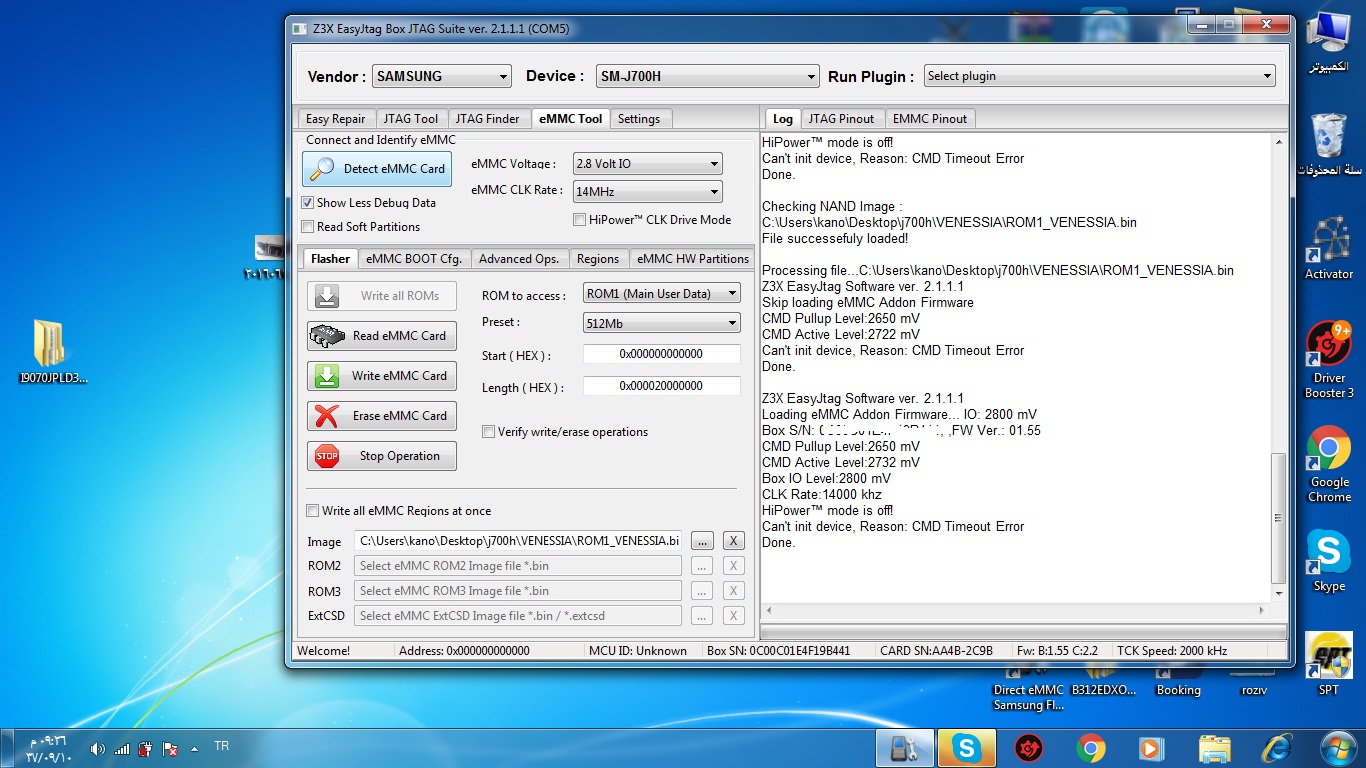The height and width of the screenshot is (768, 1366).
Task: Open the Settings tab
Action: click(x=639, y=119)
